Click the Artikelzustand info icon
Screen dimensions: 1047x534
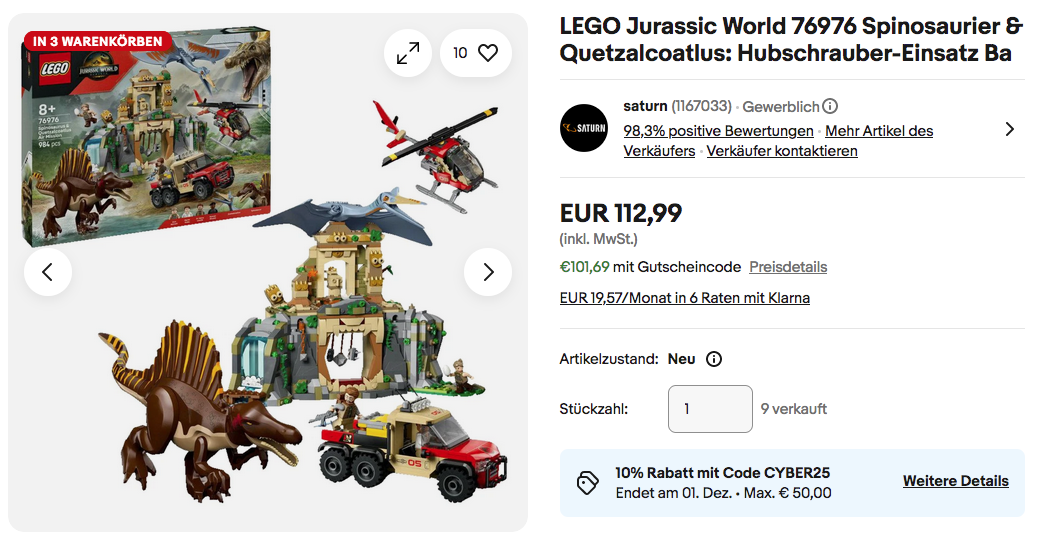point(714,359)
